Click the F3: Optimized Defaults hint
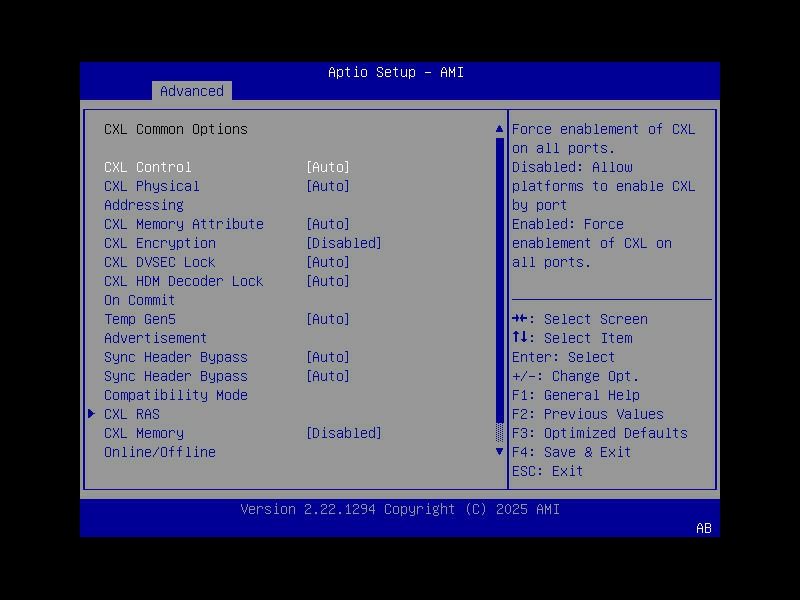Screen dimensions: 800x600 [600, 433]
